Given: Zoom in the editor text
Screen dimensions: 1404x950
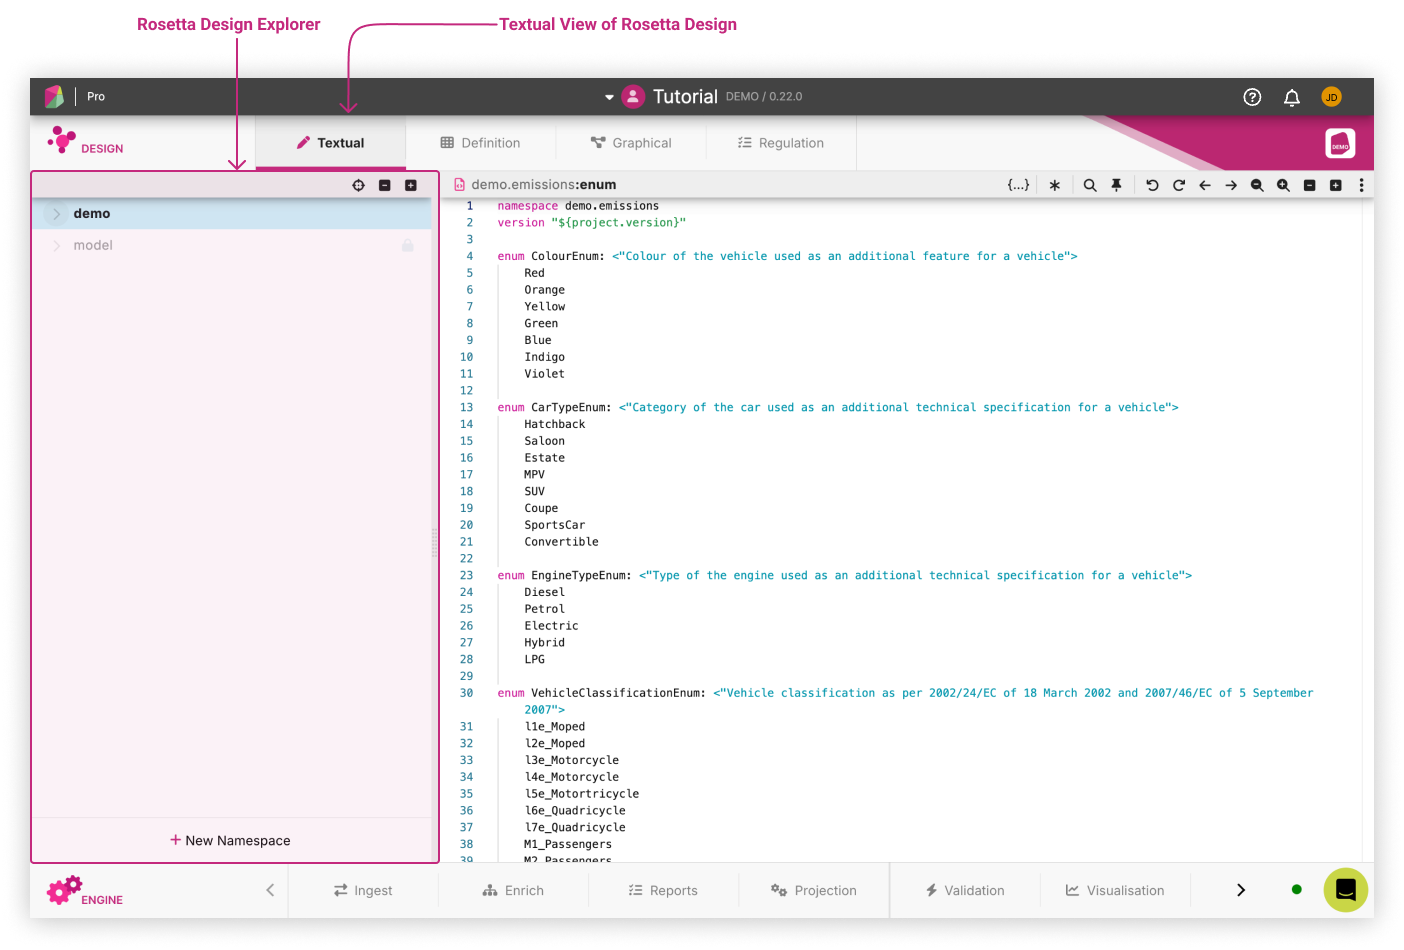Looking at the screenshot, I should coord(1283,185).
